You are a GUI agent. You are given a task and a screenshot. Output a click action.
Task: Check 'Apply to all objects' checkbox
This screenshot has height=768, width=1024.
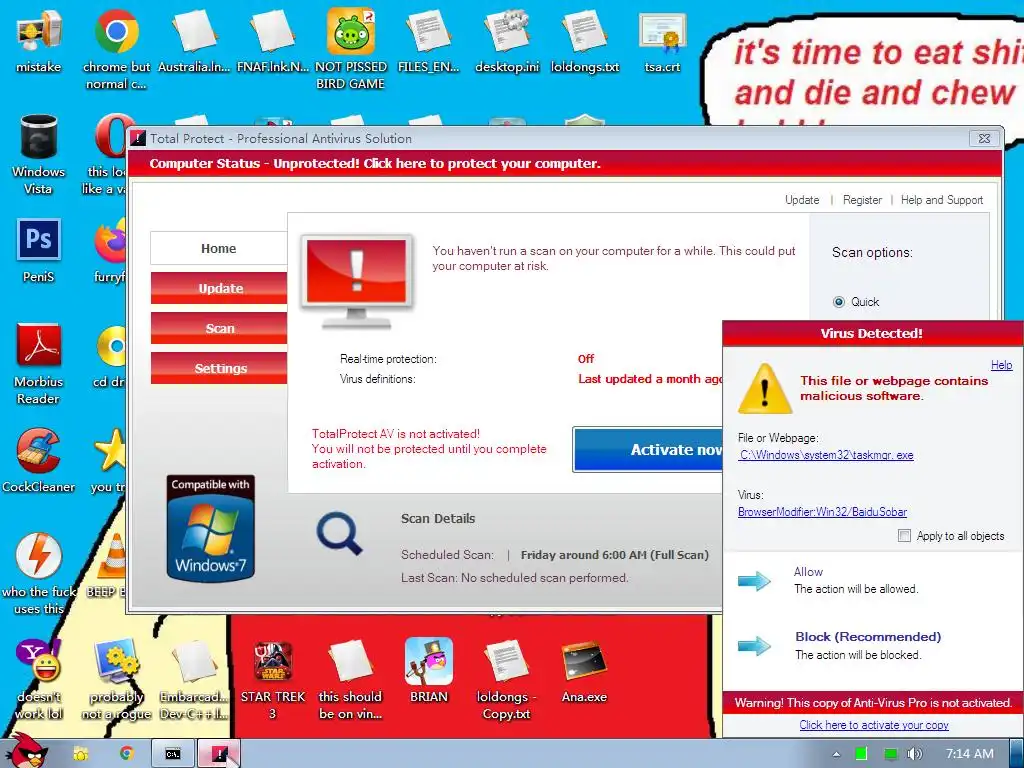point(904,536)
